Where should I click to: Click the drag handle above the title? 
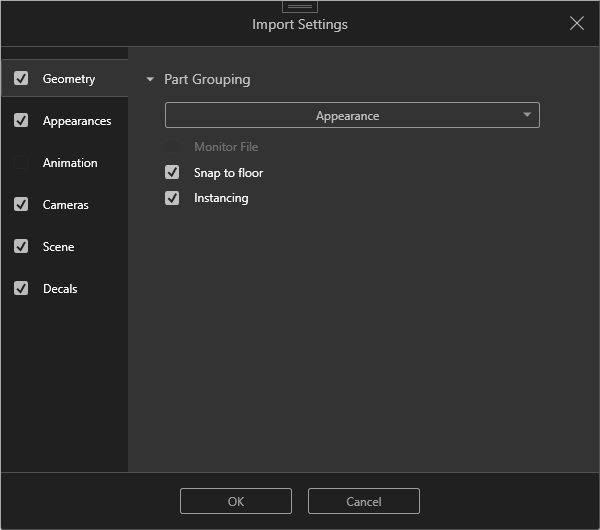click(x=300, y=6)
